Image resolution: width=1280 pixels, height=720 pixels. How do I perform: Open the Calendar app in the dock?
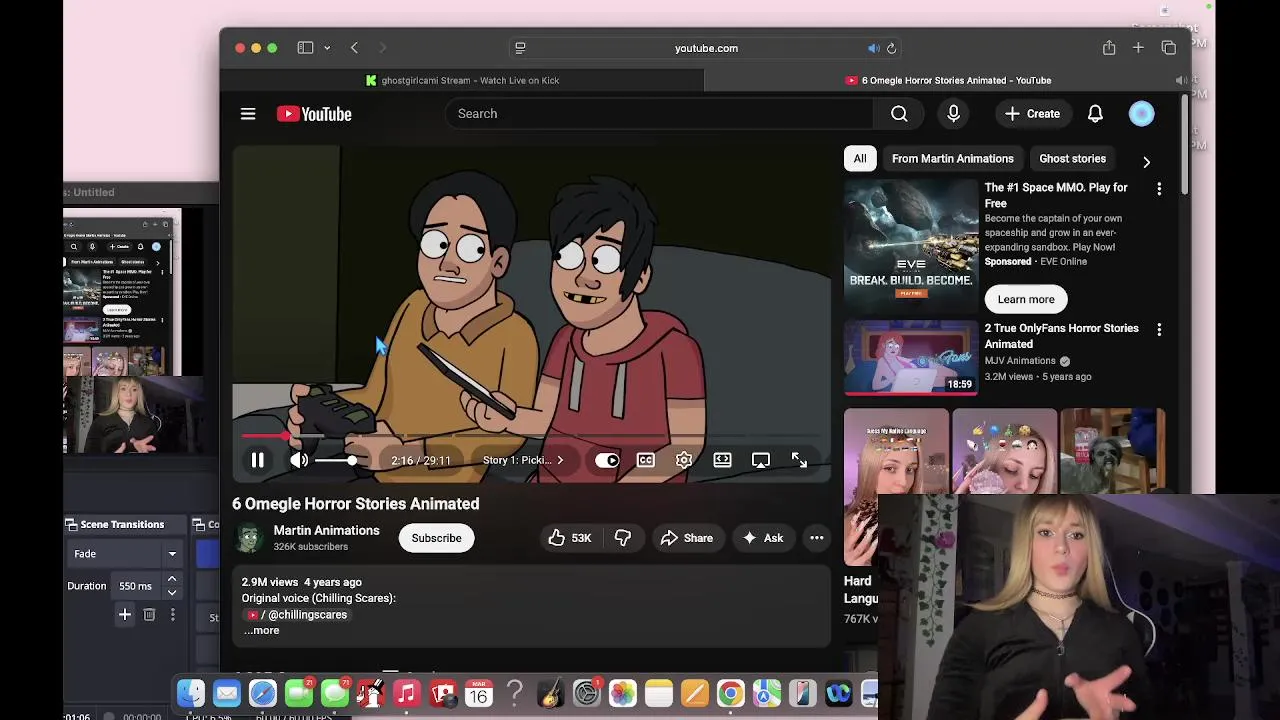(479, 693)
